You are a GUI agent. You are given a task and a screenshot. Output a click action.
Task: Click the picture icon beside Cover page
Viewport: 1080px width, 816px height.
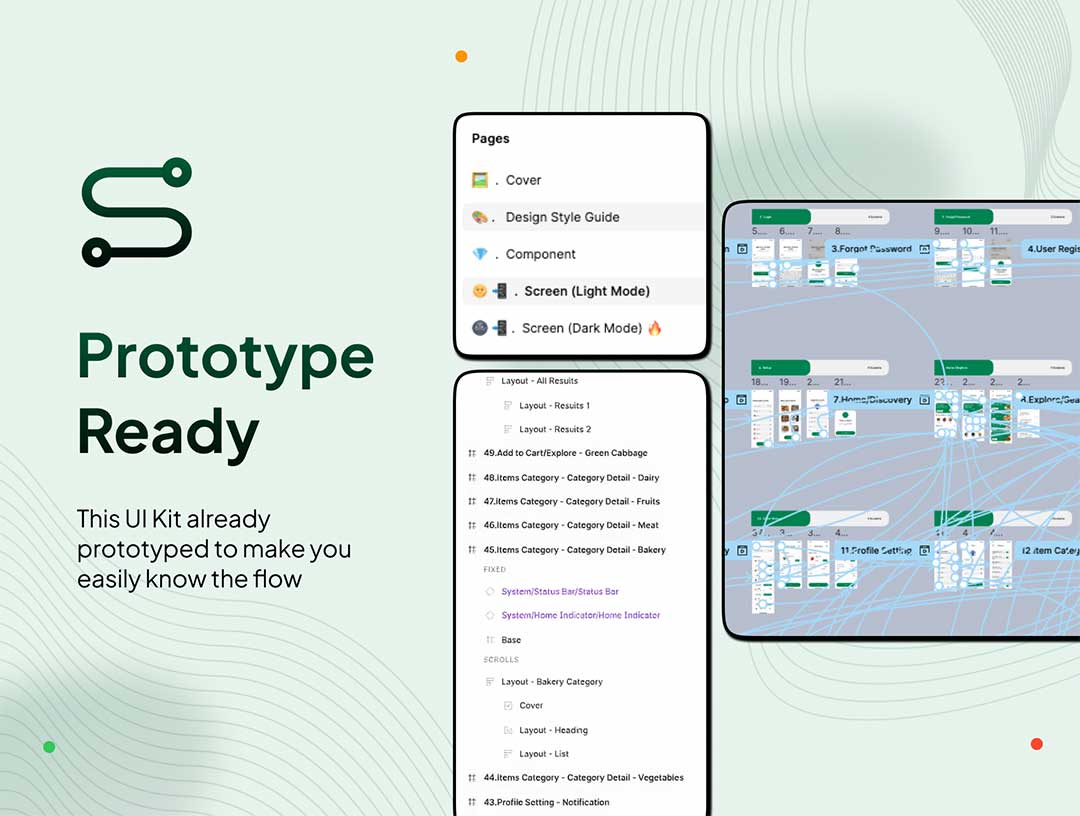point(480,180)
